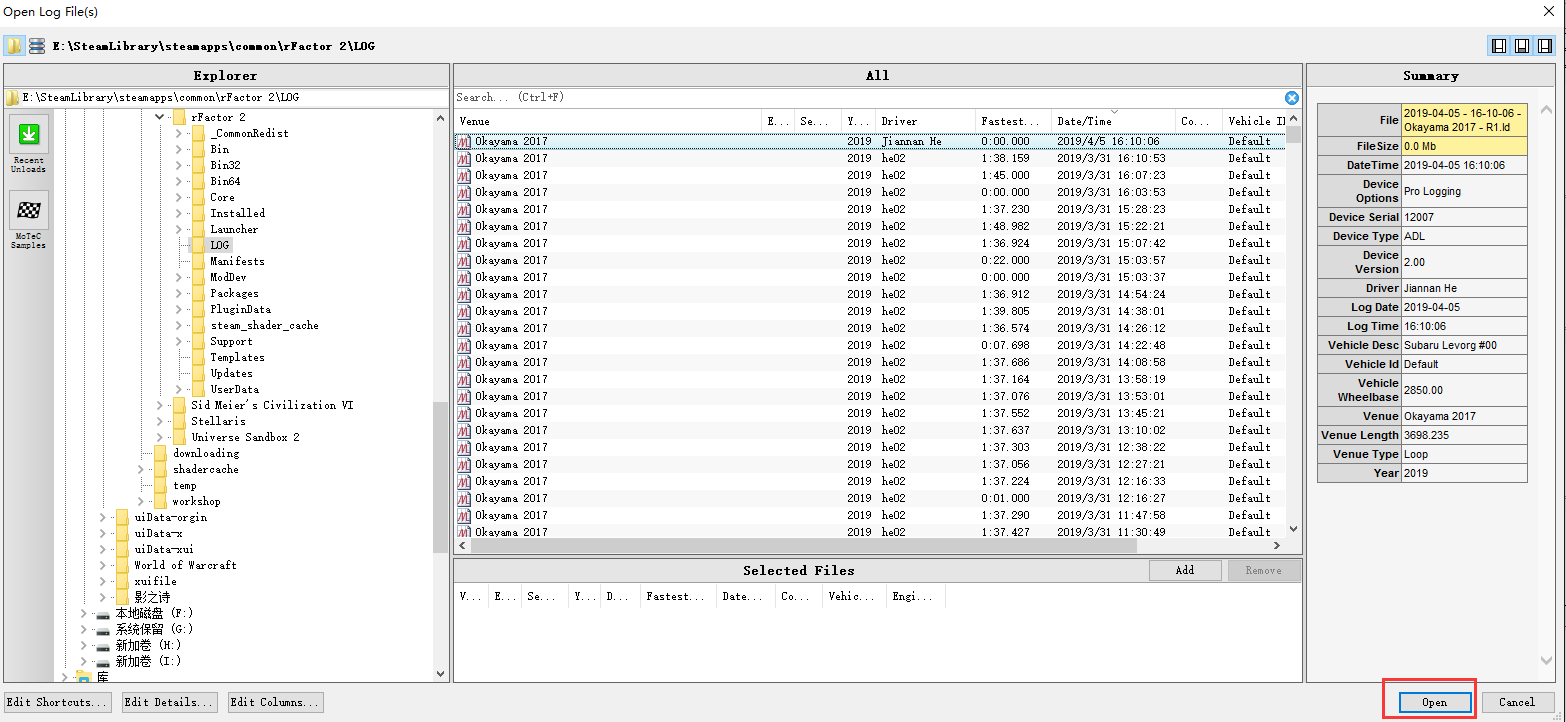The image size is (1566, 722).
Task: Click the file icon in the 1:38.159 row
Action: pyautogui.click(x=463, y=159)
